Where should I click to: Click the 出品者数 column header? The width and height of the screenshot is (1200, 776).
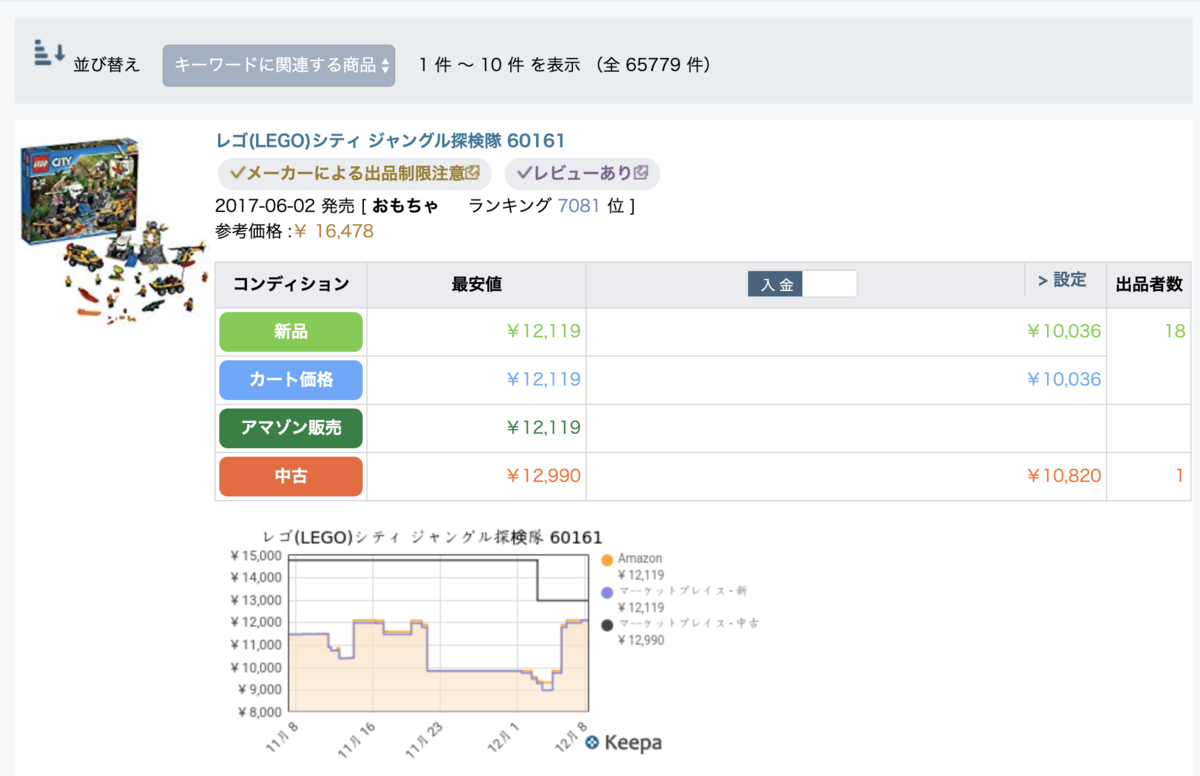click(1150, 284)
